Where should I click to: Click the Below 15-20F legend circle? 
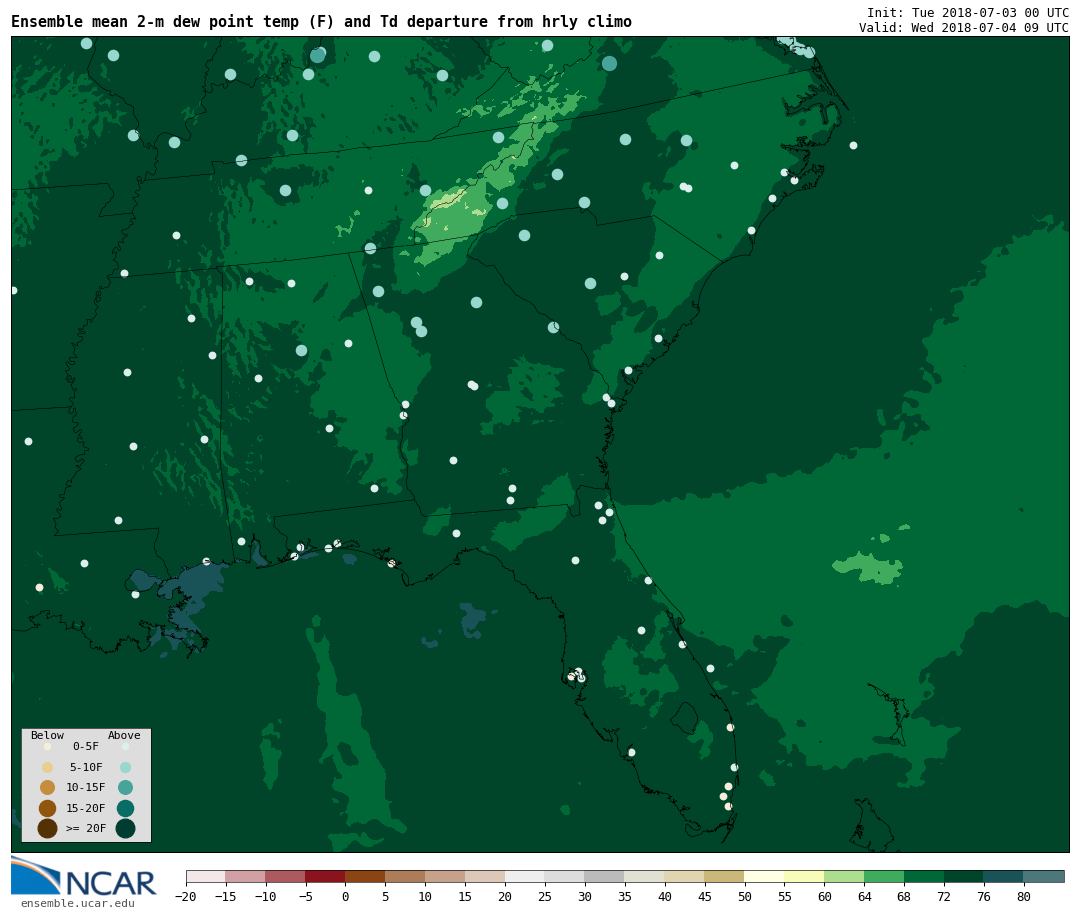tap(47, 808)
